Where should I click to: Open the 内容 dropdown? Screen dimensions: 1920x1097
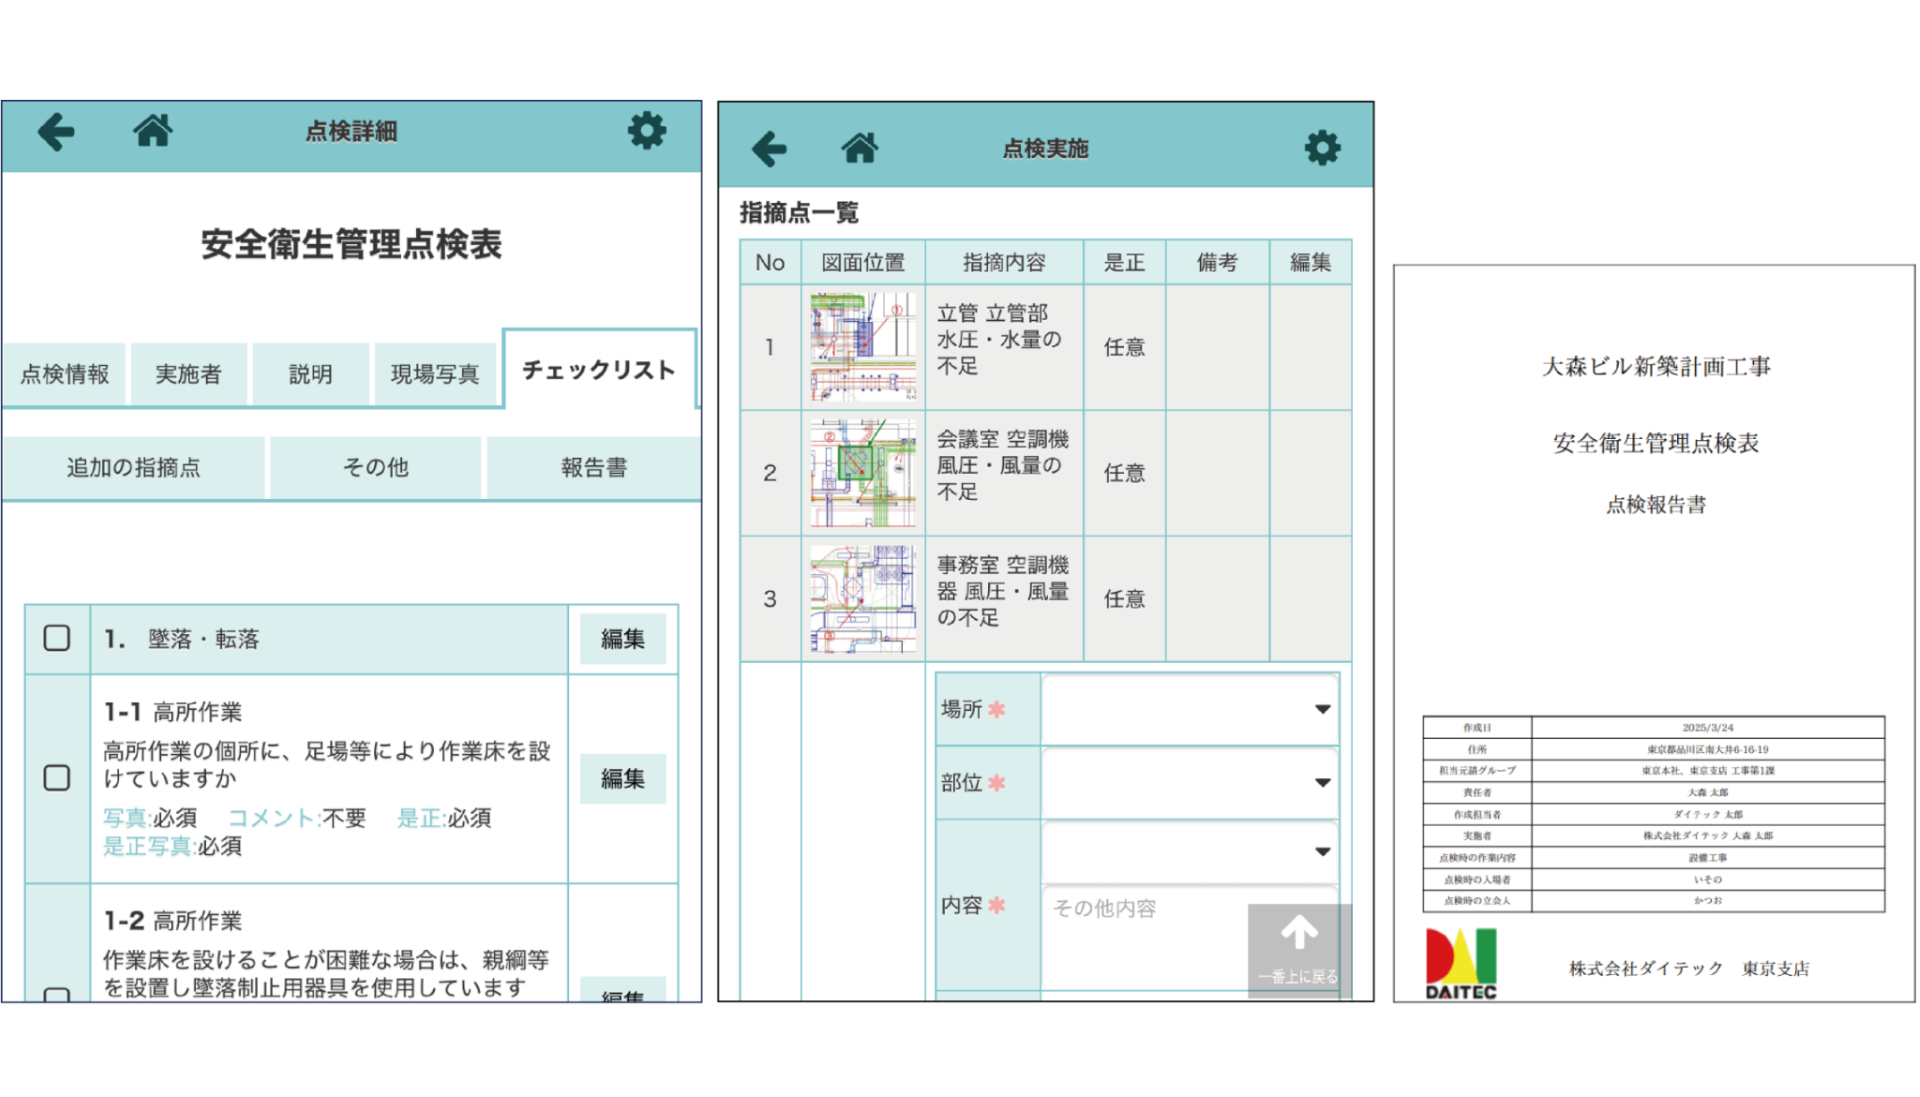1190,852
